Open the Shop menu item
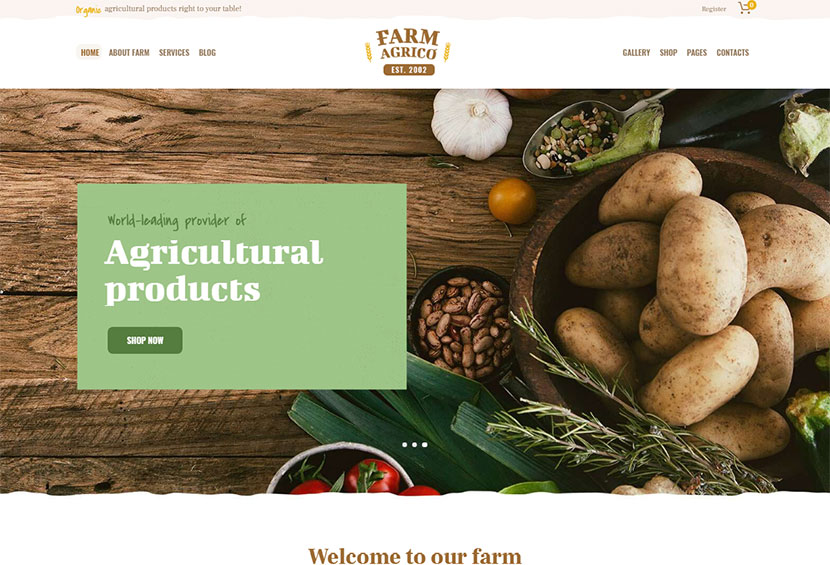The height and width of the screenshot is (565, 830). [669, 52]
